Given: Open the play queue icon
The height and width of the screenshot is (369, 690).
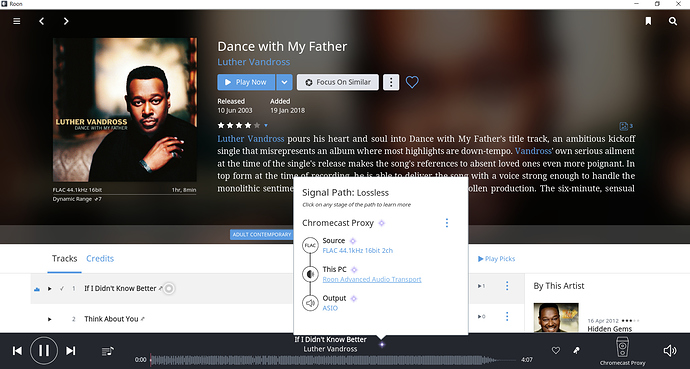Looking at the screenshot, I should [108, 351].
